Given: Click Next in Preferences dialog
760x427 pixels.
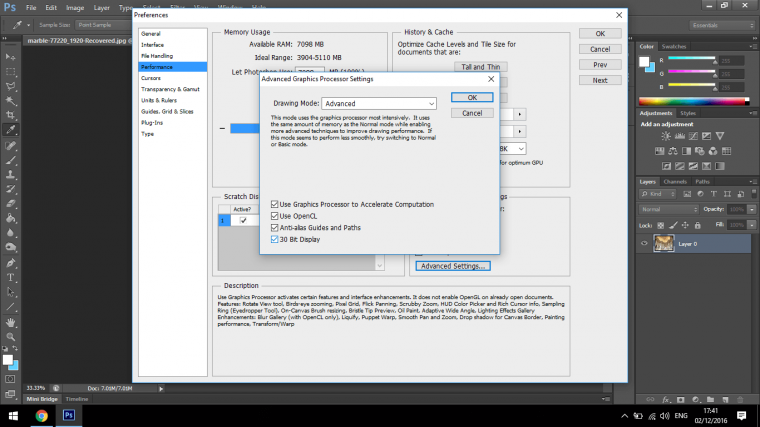Looking at the screenshot, I should pos(600,80).
